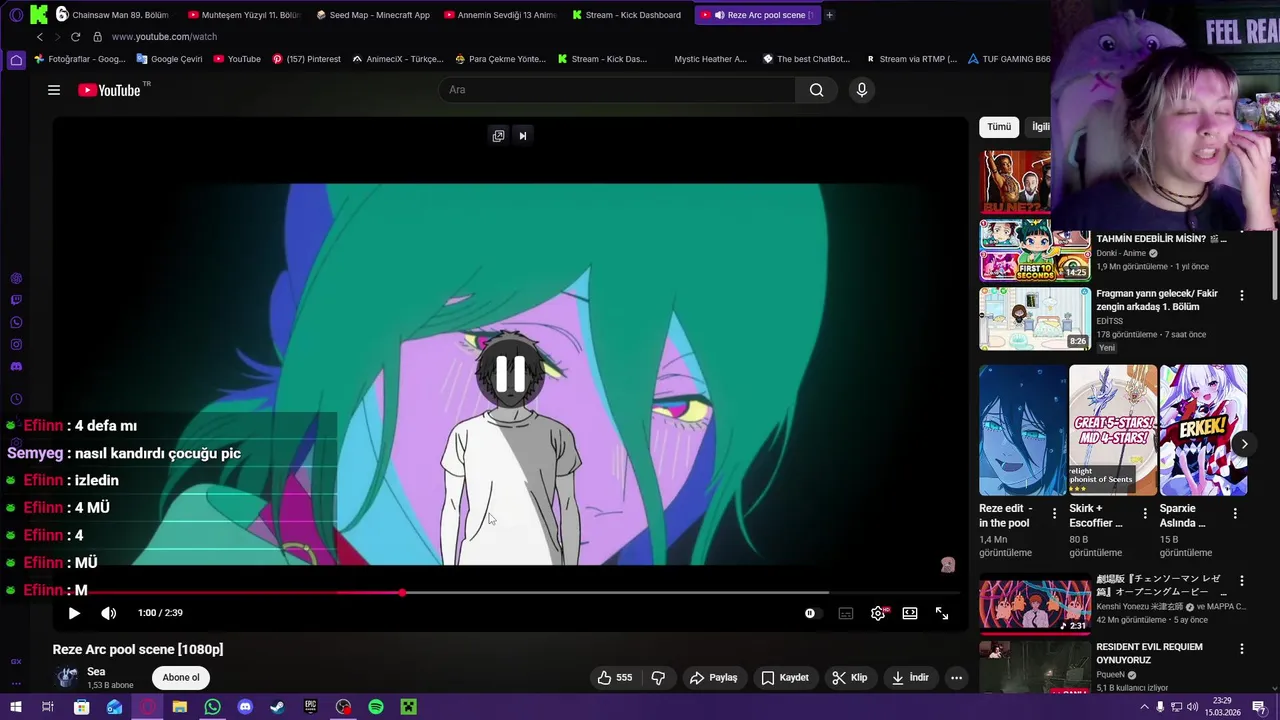Click the YouTube search input field
The width and height of the screenshot is (1280, 720).
point(617,90)
